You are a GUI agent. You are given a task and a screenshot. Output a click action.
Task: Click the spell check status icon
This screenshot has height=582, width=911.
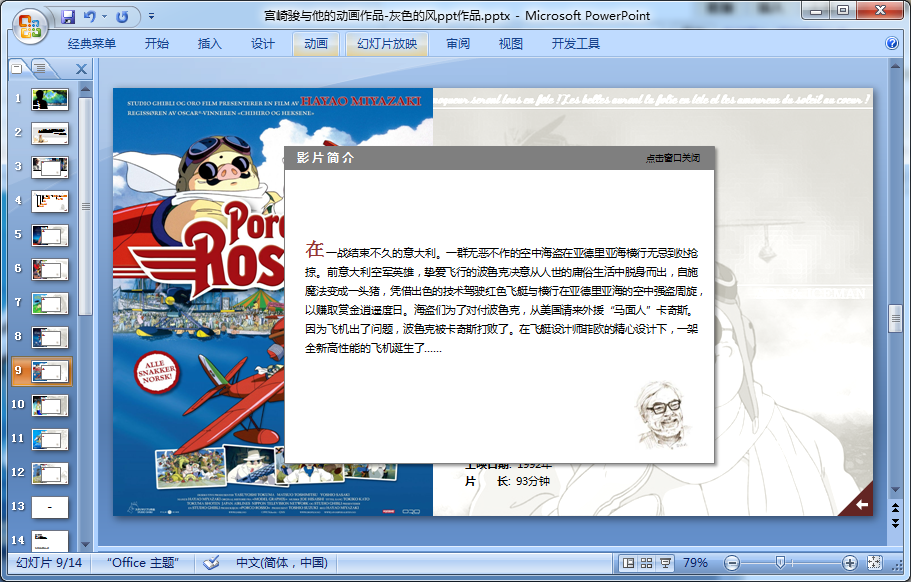click(x=211, y=563)
